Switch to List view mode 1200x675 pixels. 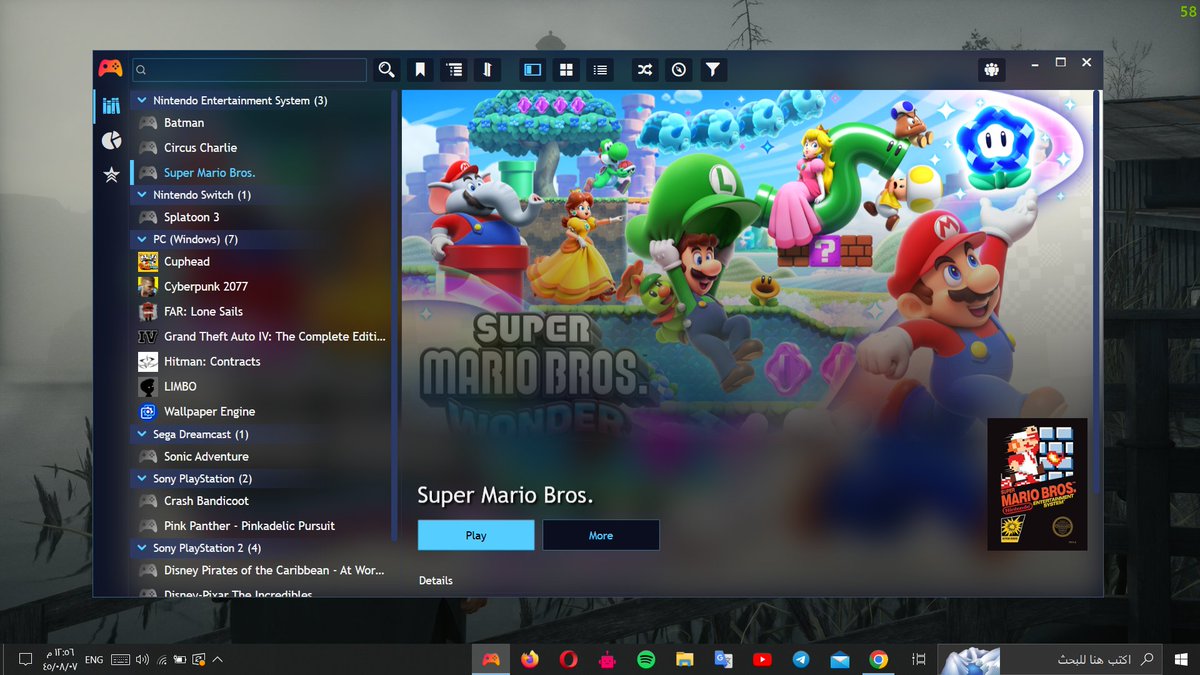(600, 70)
